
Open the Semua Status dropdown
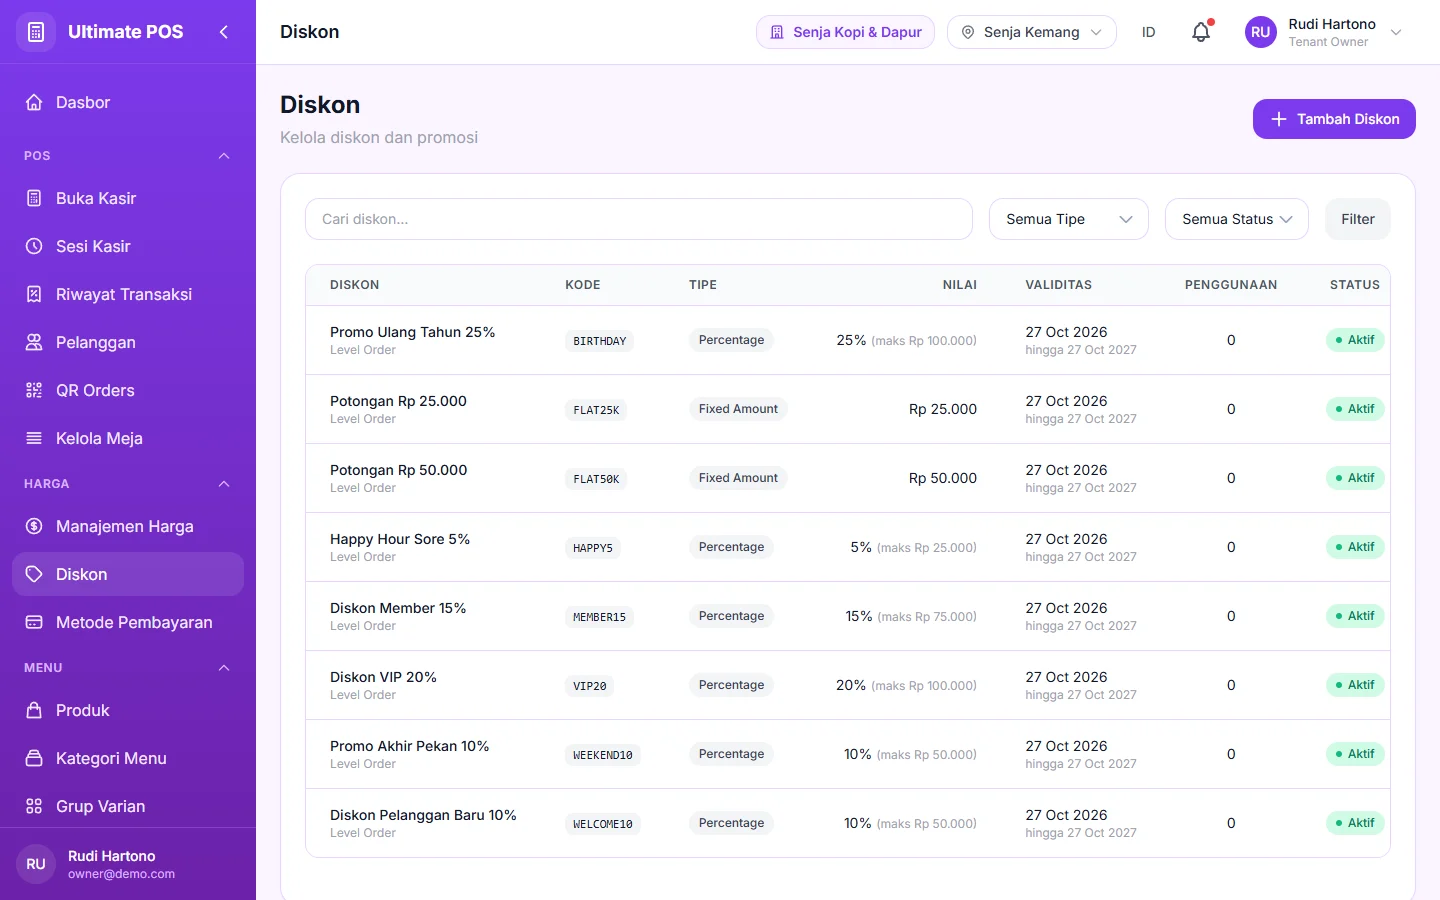pyautogui.click(x=1237, y=219)
